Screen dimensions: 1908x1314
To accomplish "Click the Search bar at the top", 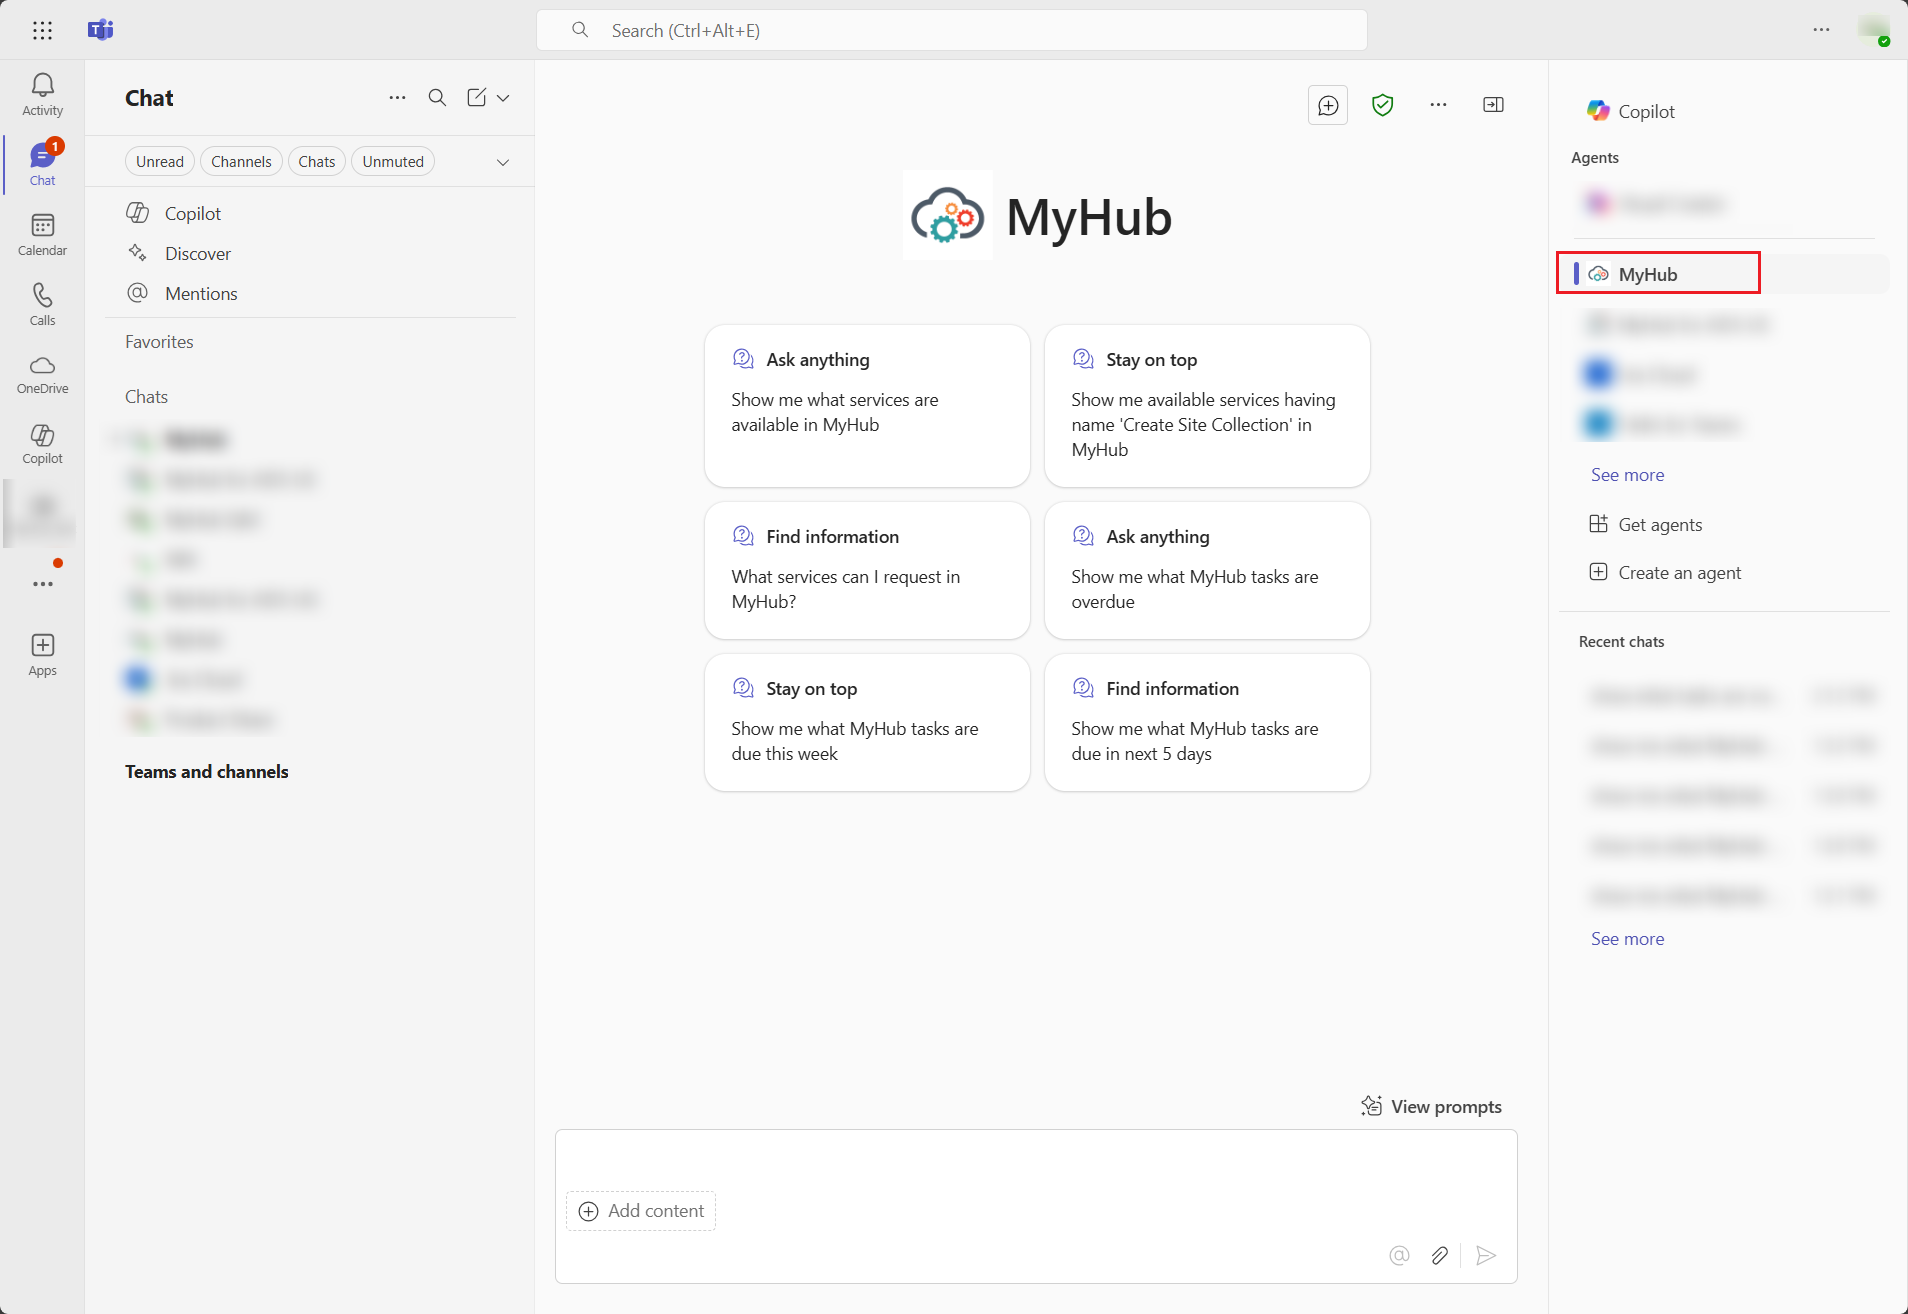I will tap(950, 30).
